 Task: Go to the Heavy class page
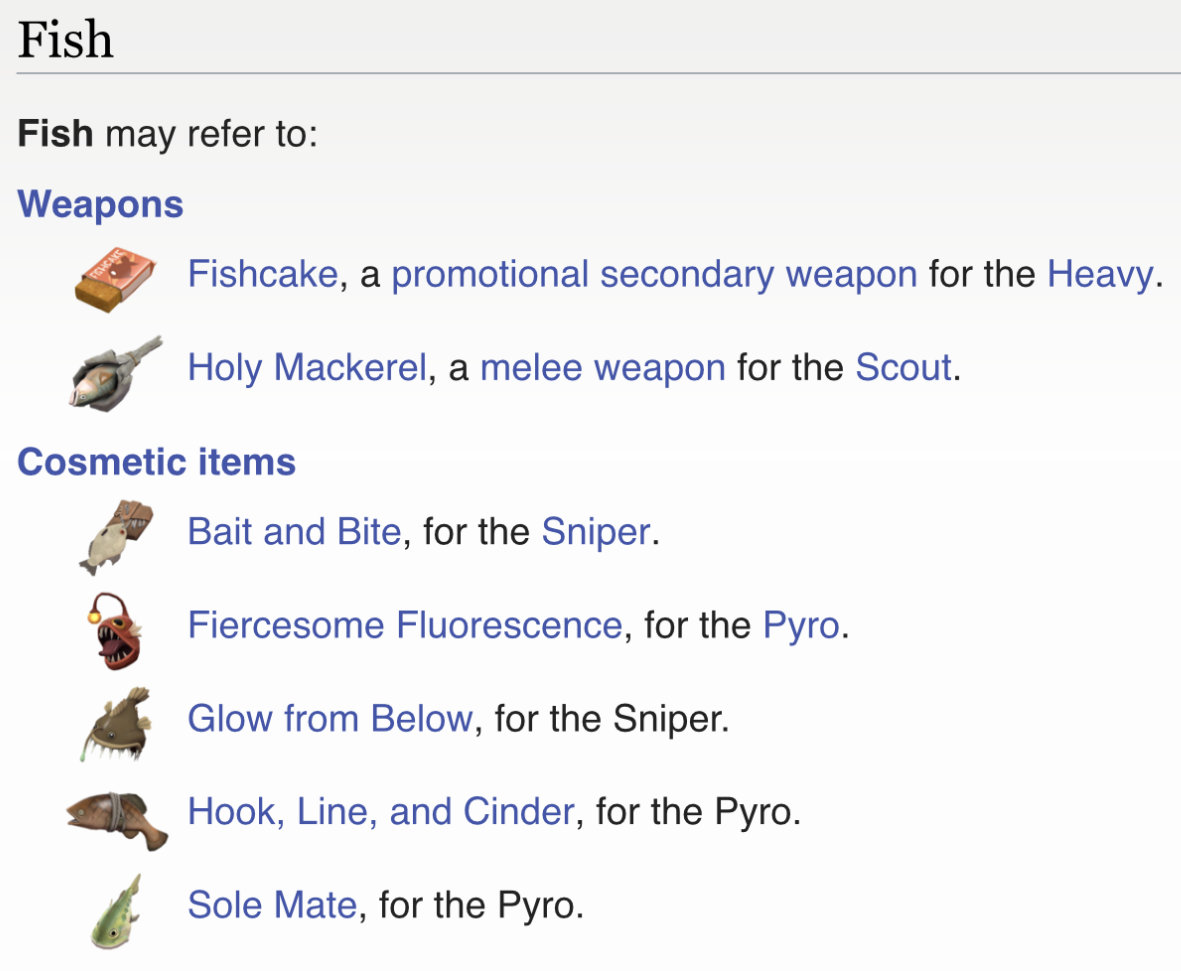[1100, 274]
